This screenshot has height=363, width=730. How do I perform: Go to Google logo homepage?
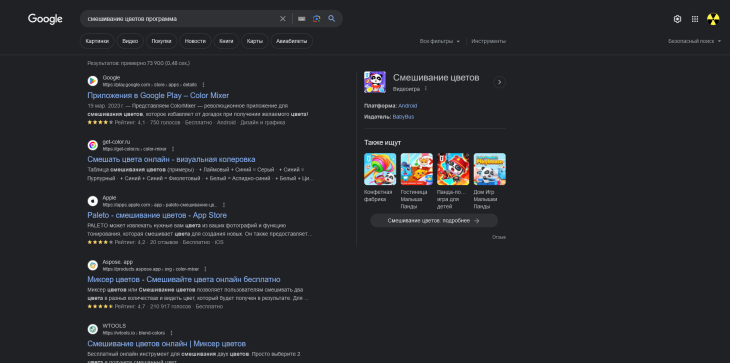[45, 19]
